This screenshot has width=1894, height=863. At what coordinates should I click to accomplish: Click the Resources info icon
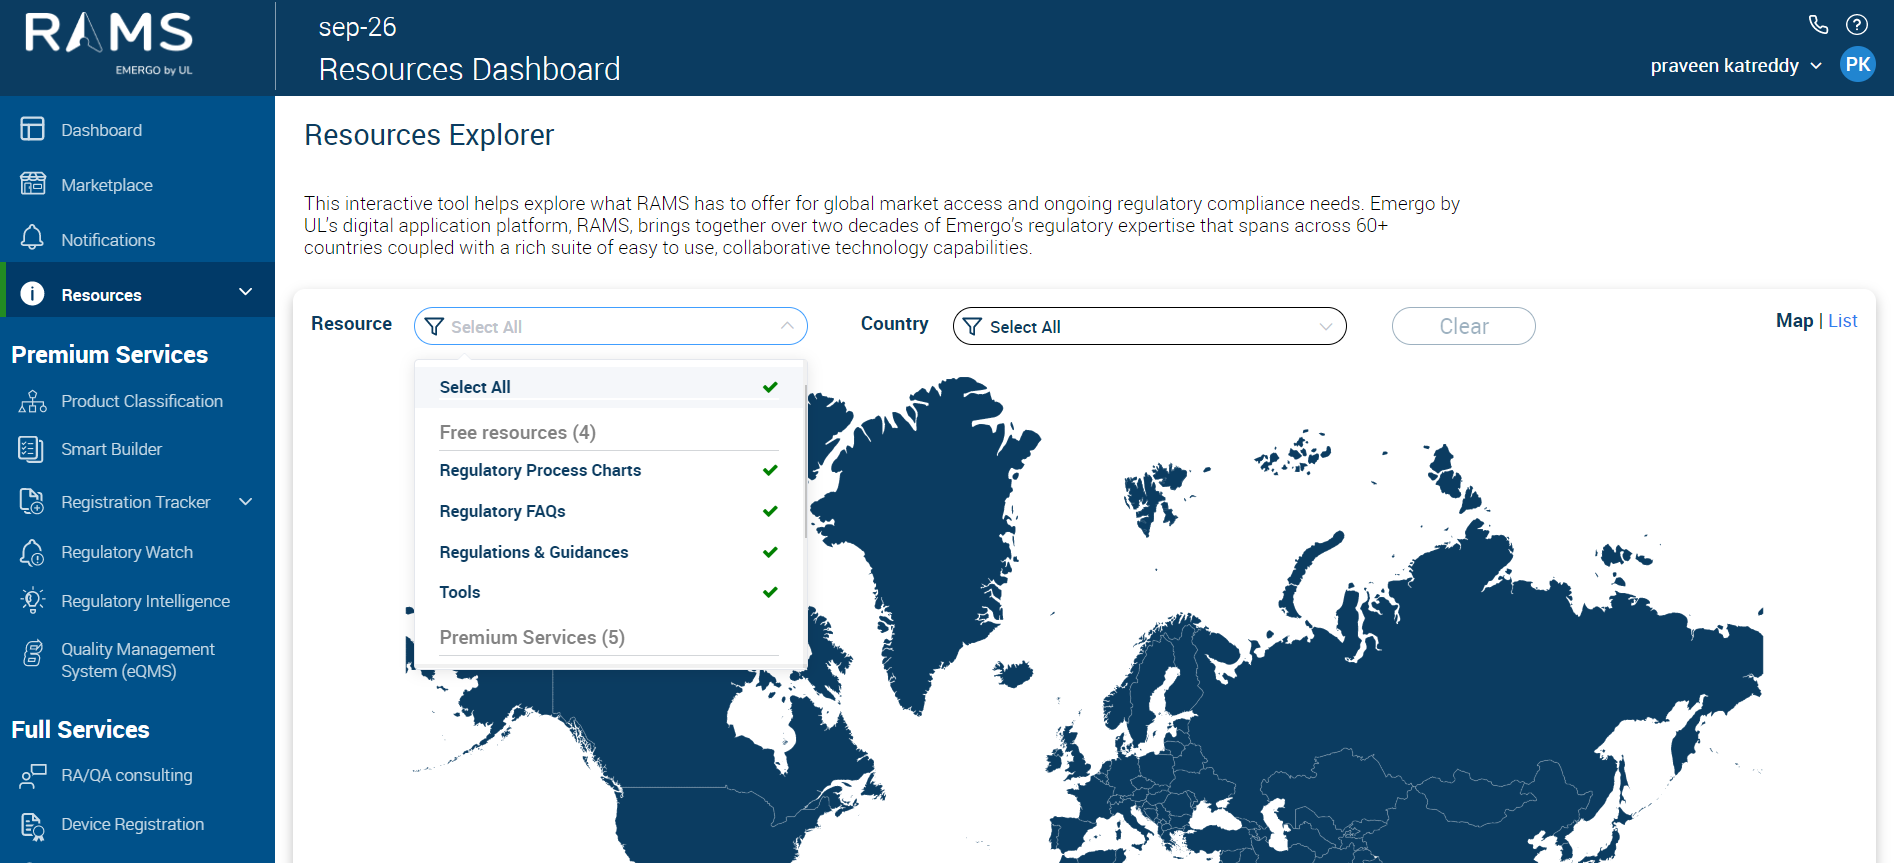point(33,293)
